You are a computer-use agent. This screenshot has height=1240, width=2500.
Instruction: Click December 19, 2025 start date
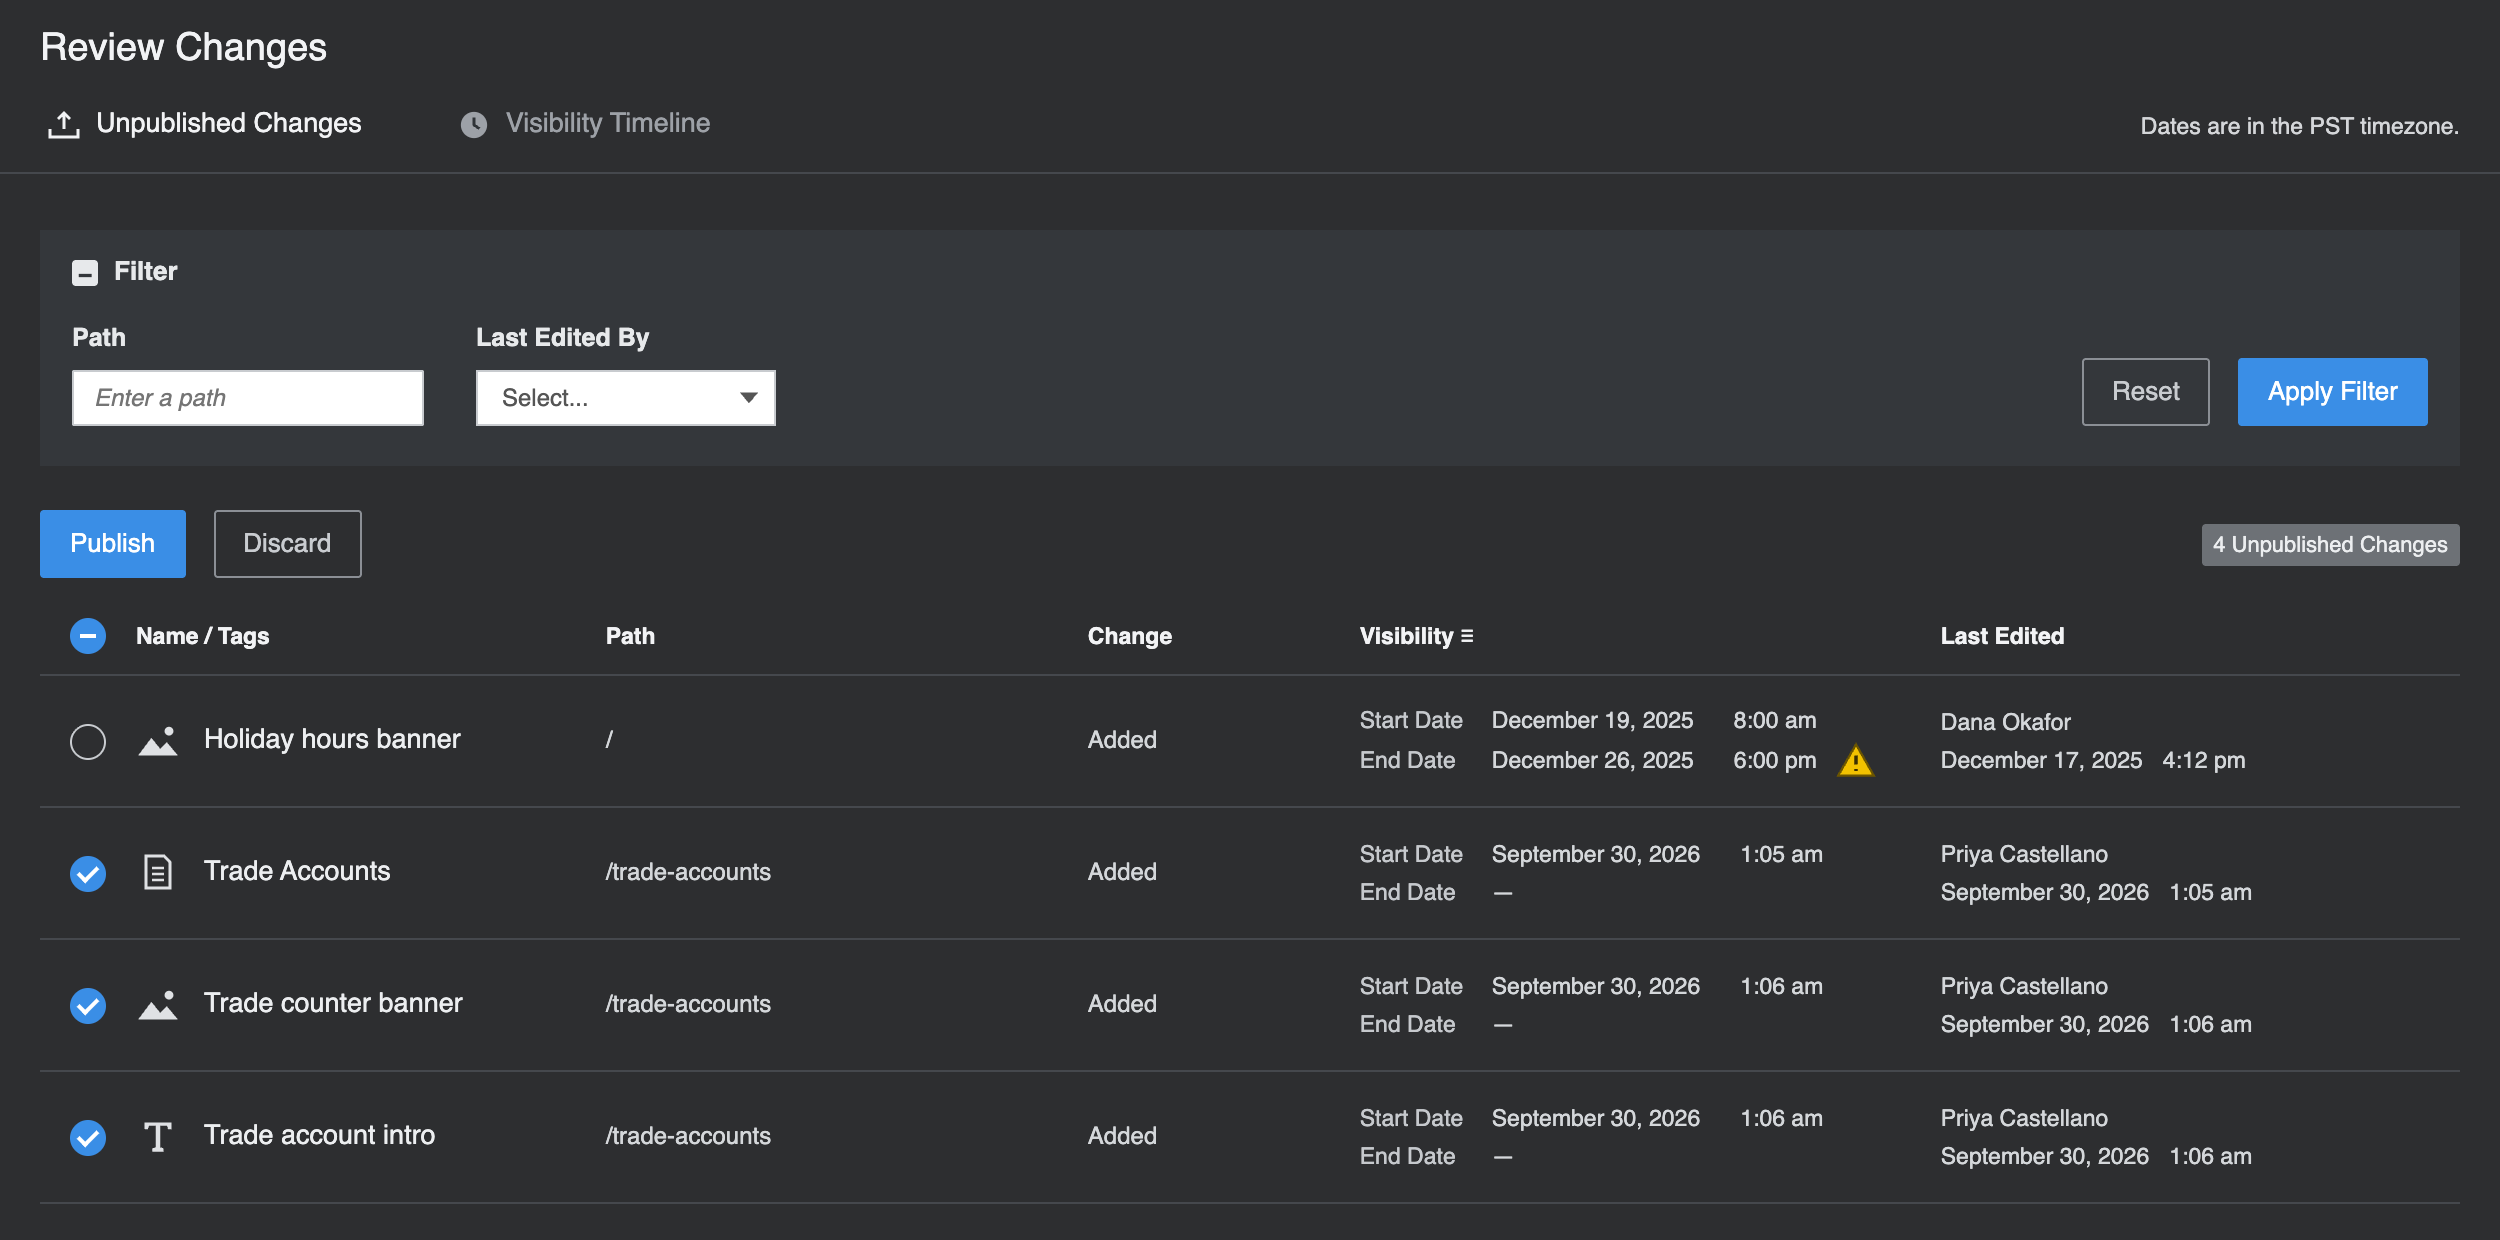pos(1593,720)
